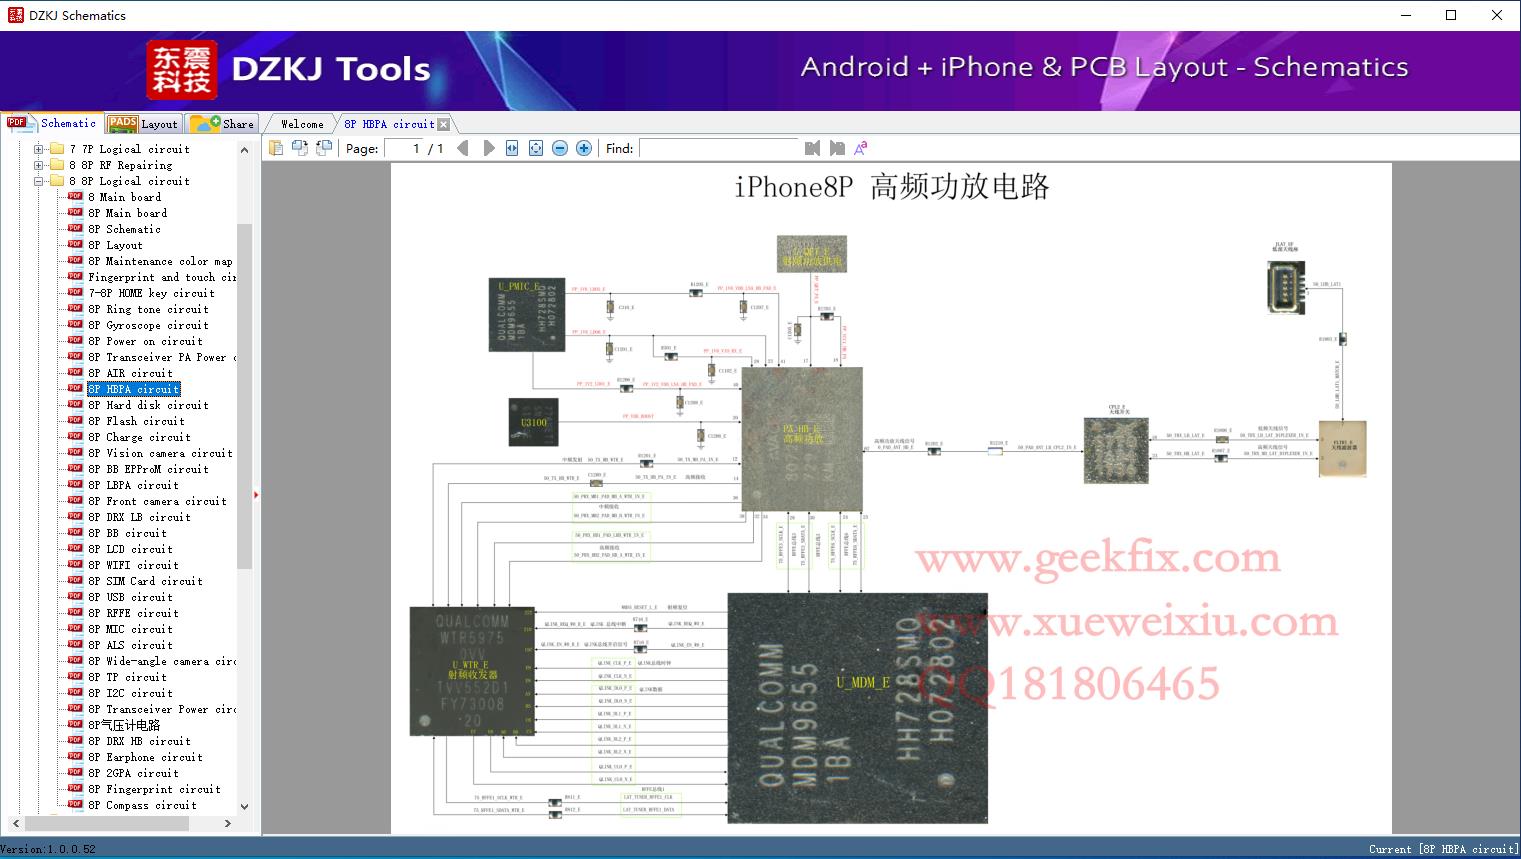Select the 8P HBPA circuit document tab
The image size is (1521, 859).
[389, 124]
